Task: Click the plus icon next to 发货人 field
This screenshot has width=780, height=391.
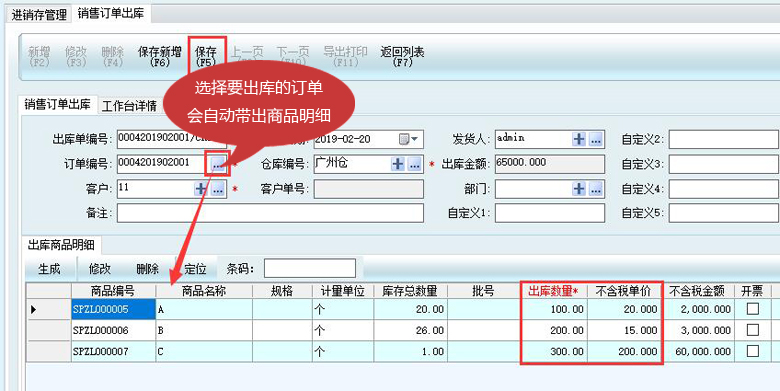Action: tap(579, 139)
